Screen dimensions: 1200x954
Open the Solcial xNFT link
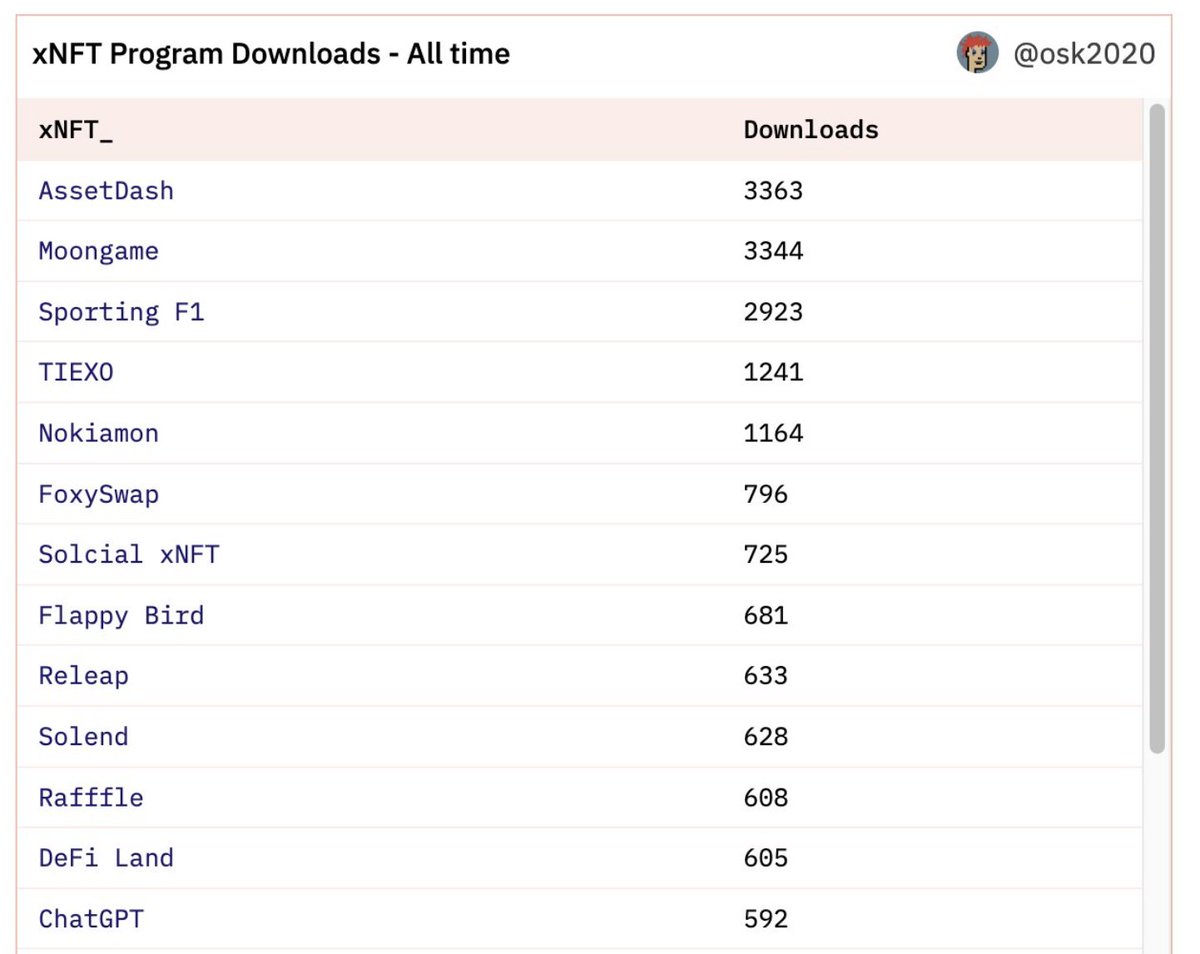tap(128, 555)
